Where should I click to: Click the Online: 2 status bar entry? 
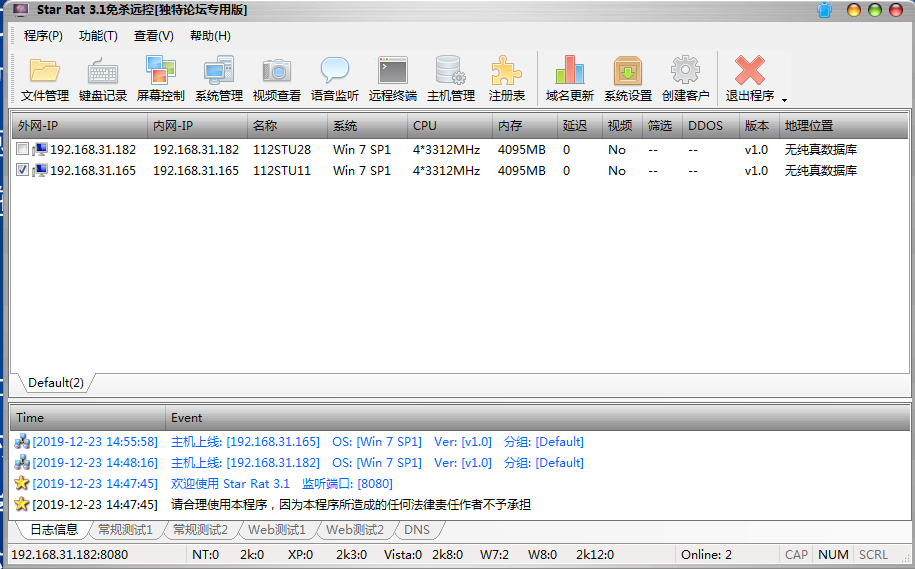pyautogui.click(x=706, y=555)
